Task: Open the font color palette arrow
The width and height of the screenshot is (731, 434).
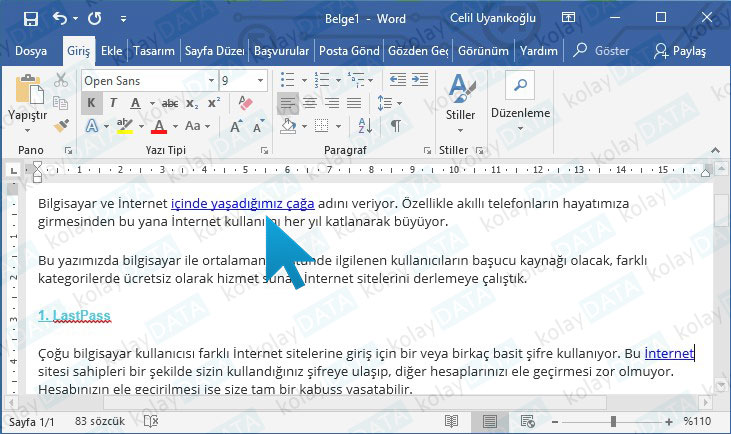Action: [175, 126]
